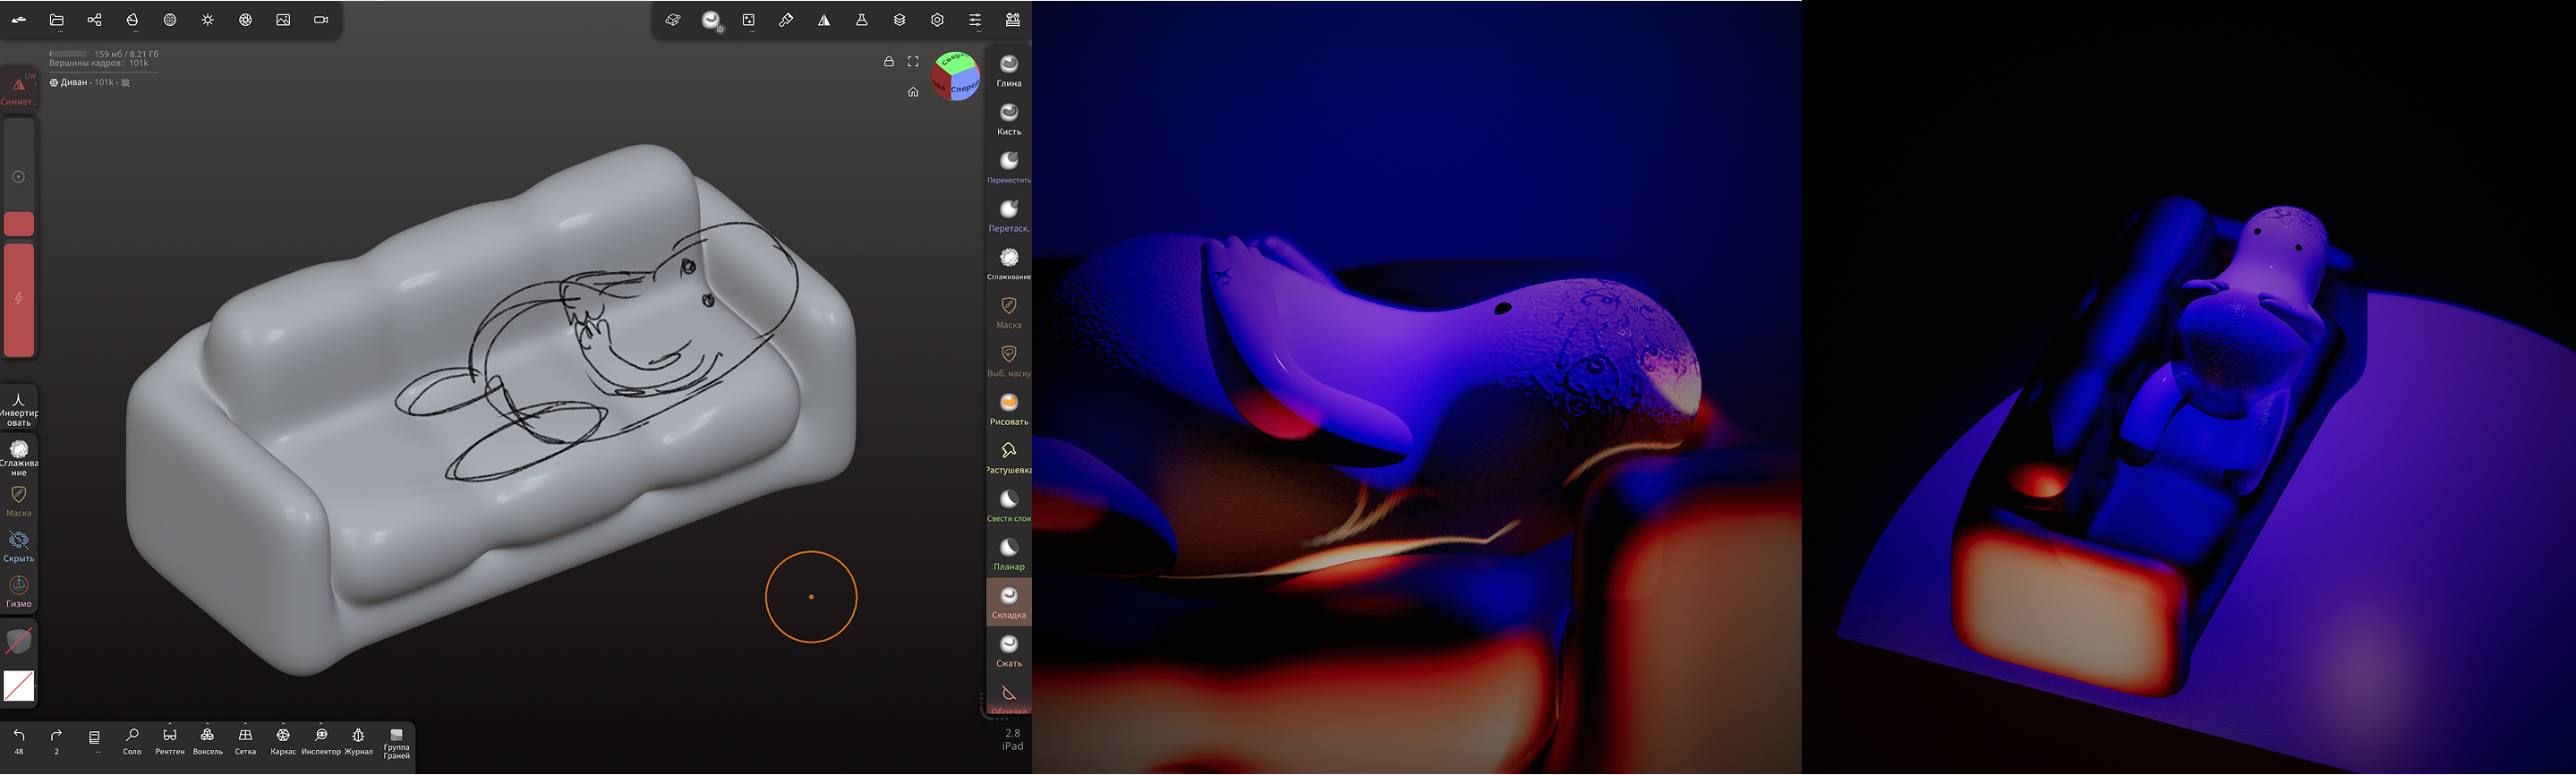This screenshot has height=775, width=2576.
Task: Toggle Журнал debug log
Action: [358, 741]
